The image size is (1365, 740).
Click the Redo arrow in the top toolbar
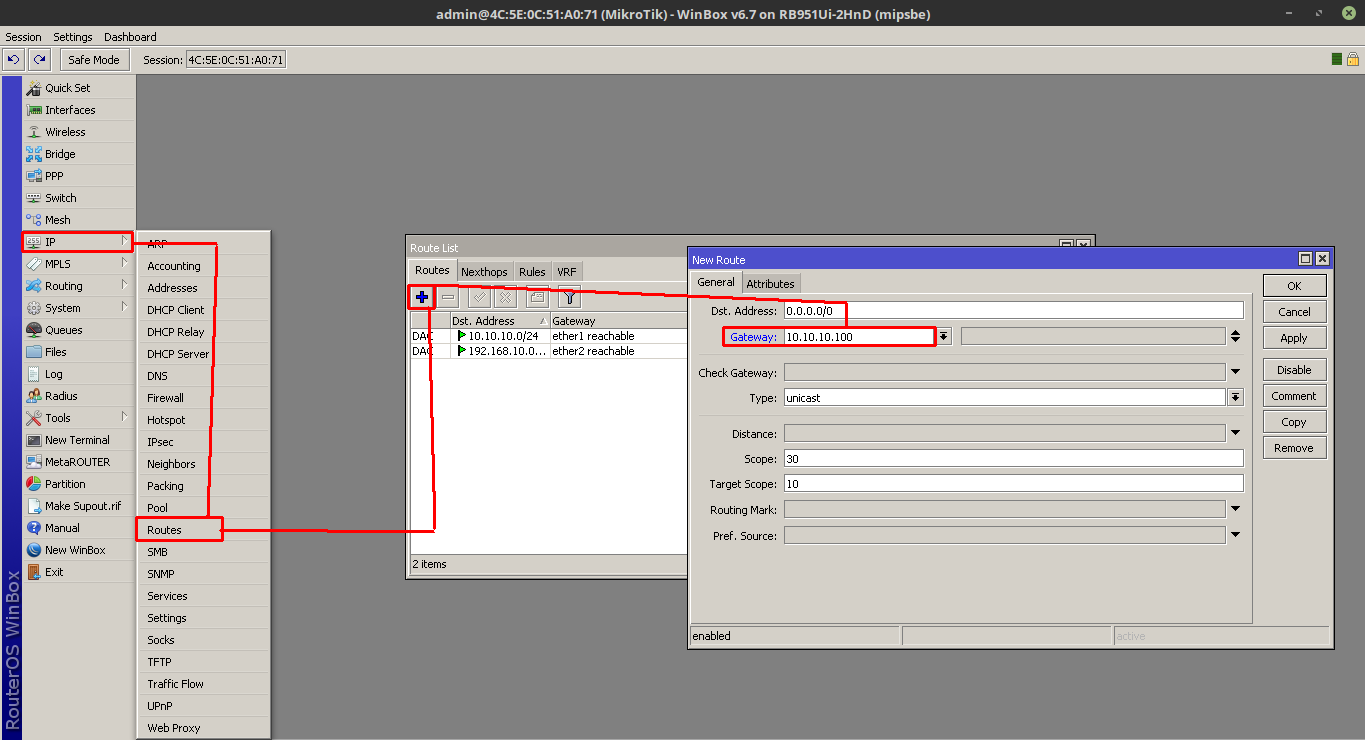pyautogui.click(x=40, y=60)
